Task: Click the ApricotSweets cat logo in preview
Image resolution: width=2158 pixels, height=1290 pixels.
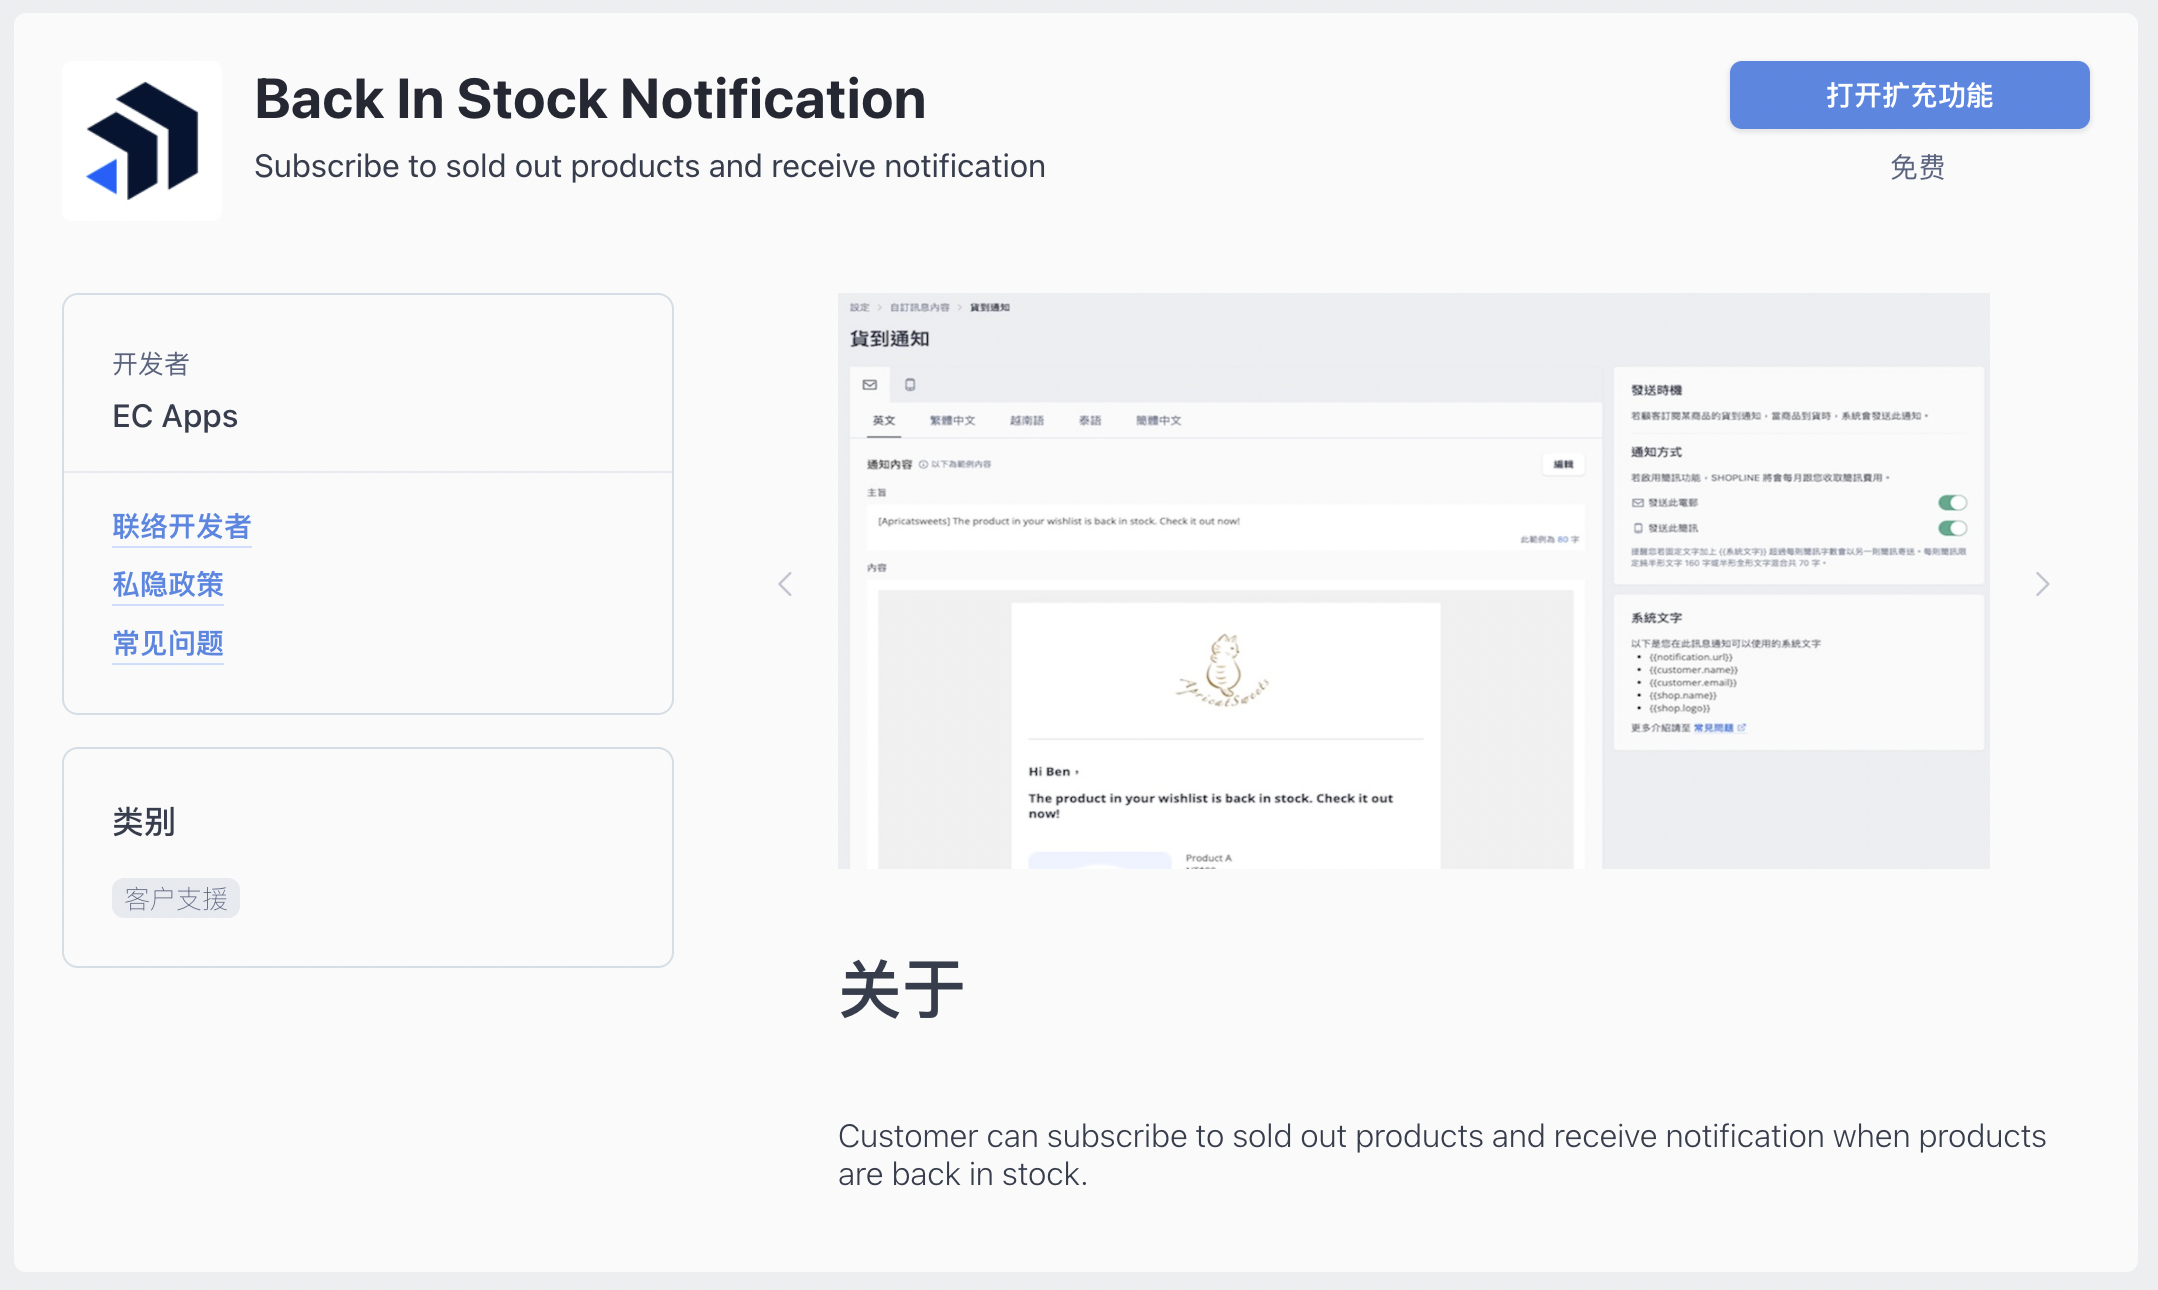Action: click(x=1224, y=670)
